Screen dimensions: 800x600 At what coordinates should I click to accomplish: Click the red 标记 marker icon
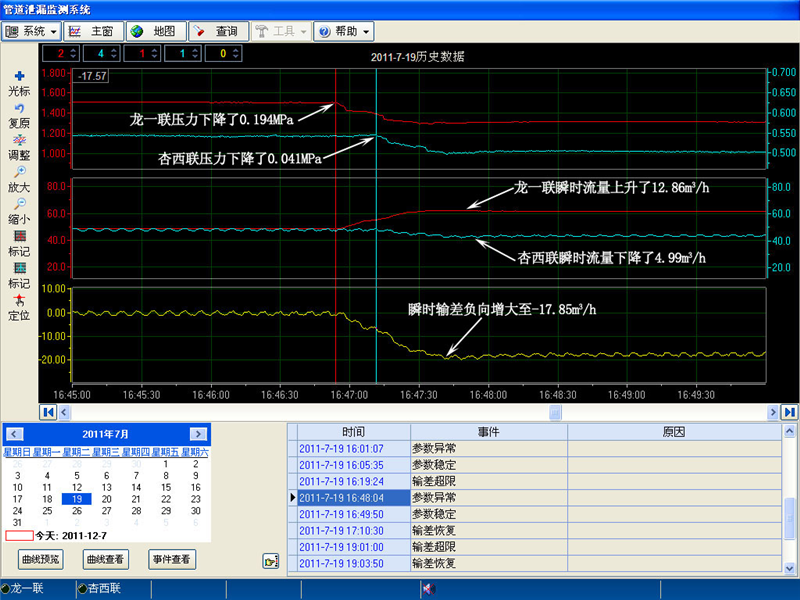(x=18, y=236)
